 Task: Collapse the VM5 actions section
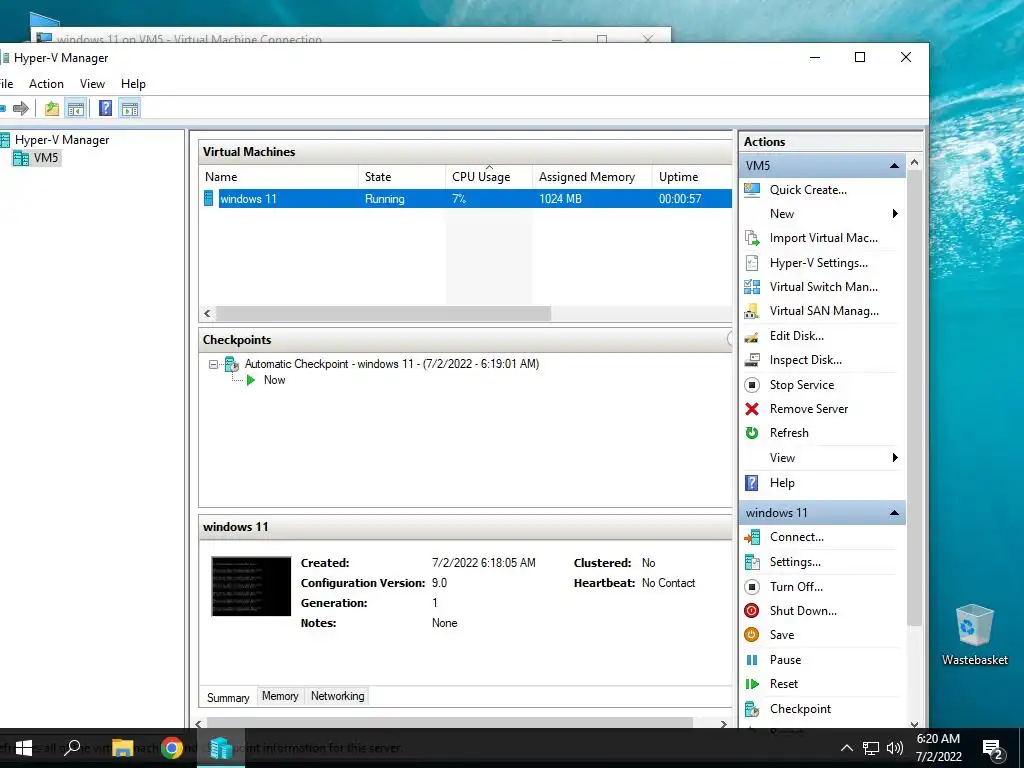click(894, 166)
